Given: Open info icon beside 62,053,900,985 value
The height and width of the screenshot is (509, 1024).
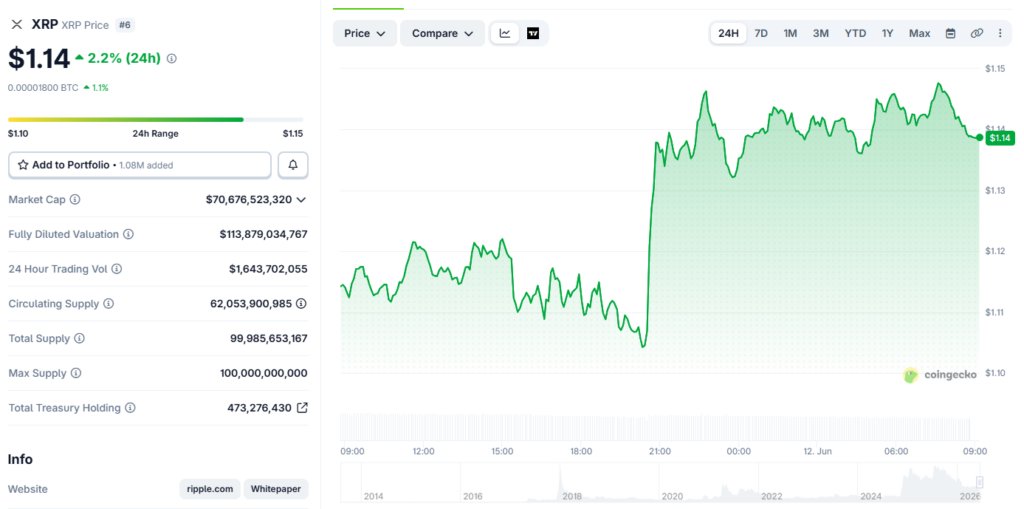Looking at the screenshot, I should coord(301,304).
